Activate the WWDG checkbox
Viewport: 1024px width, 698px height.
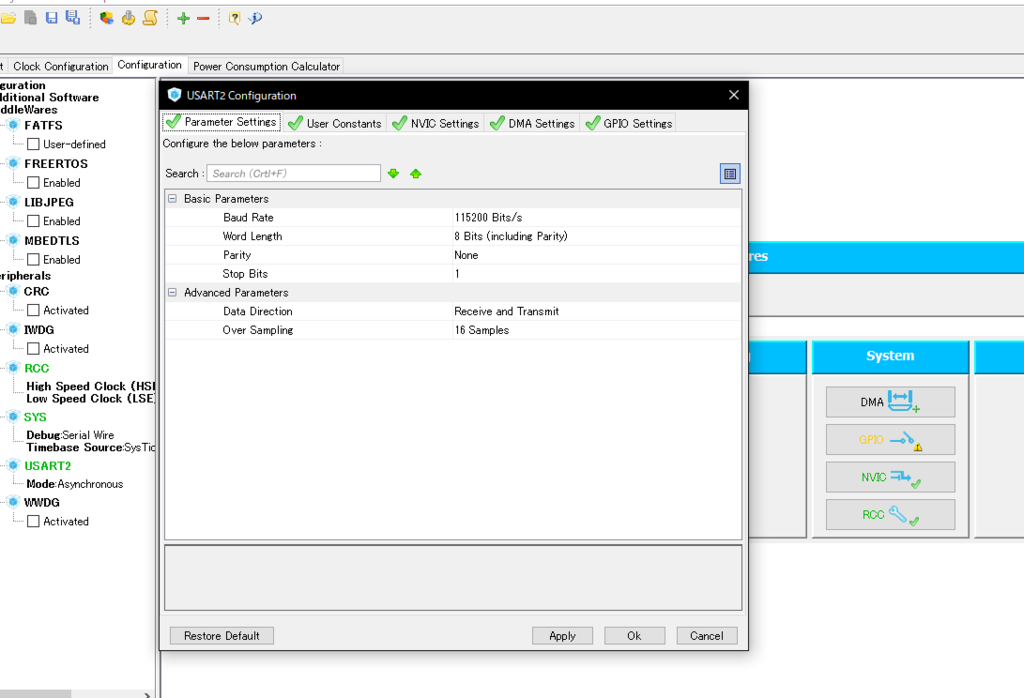[x=33, y=521]
